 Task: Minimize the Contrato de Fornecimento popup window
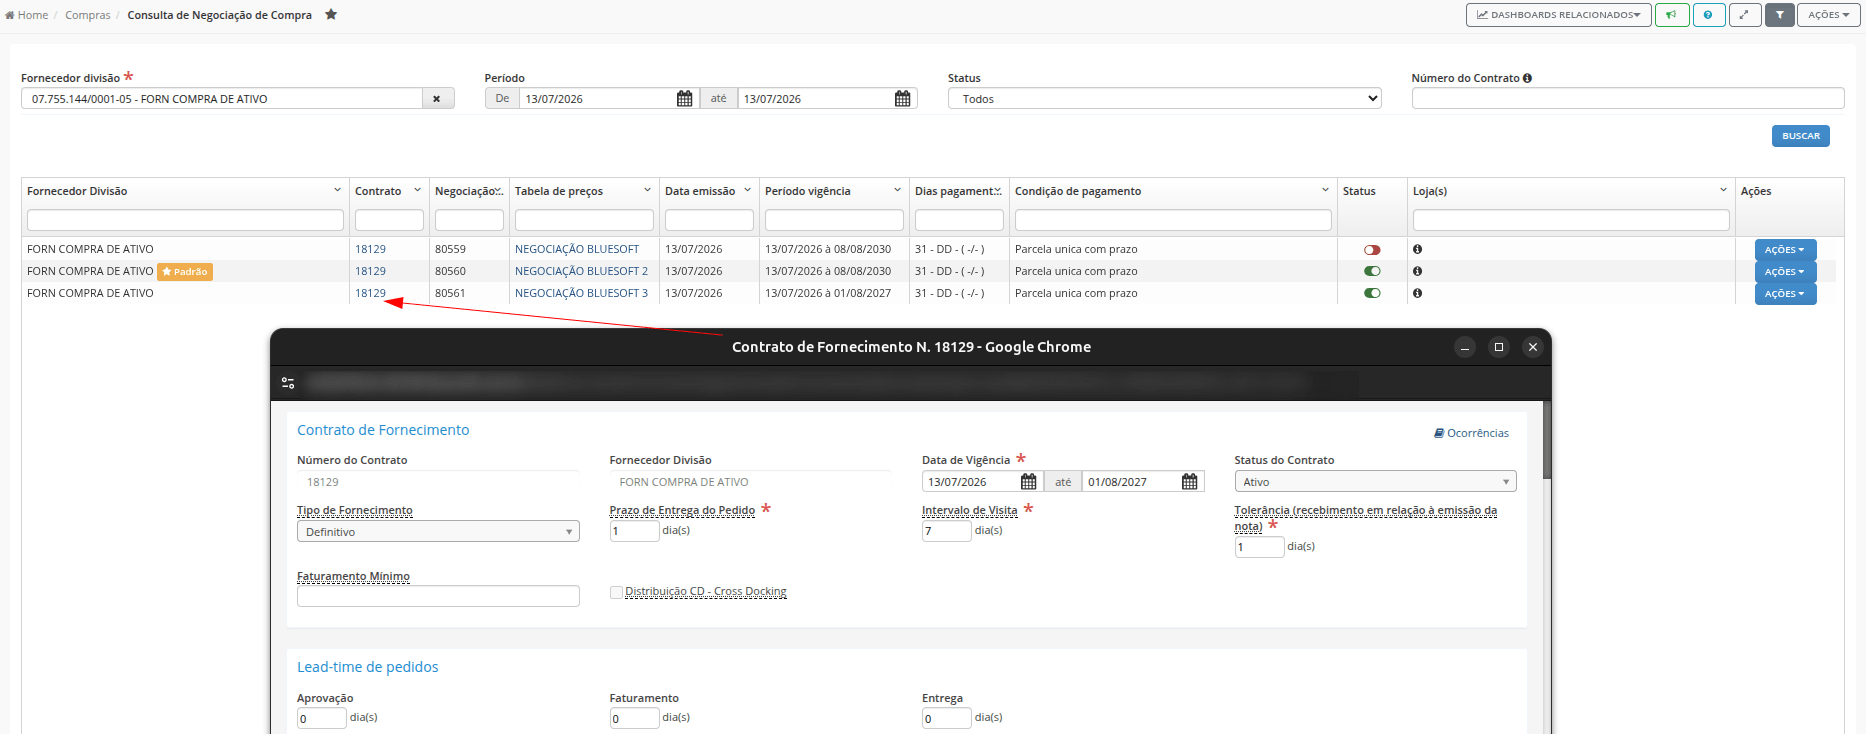pyautogui.click(x=1465, y=347)
